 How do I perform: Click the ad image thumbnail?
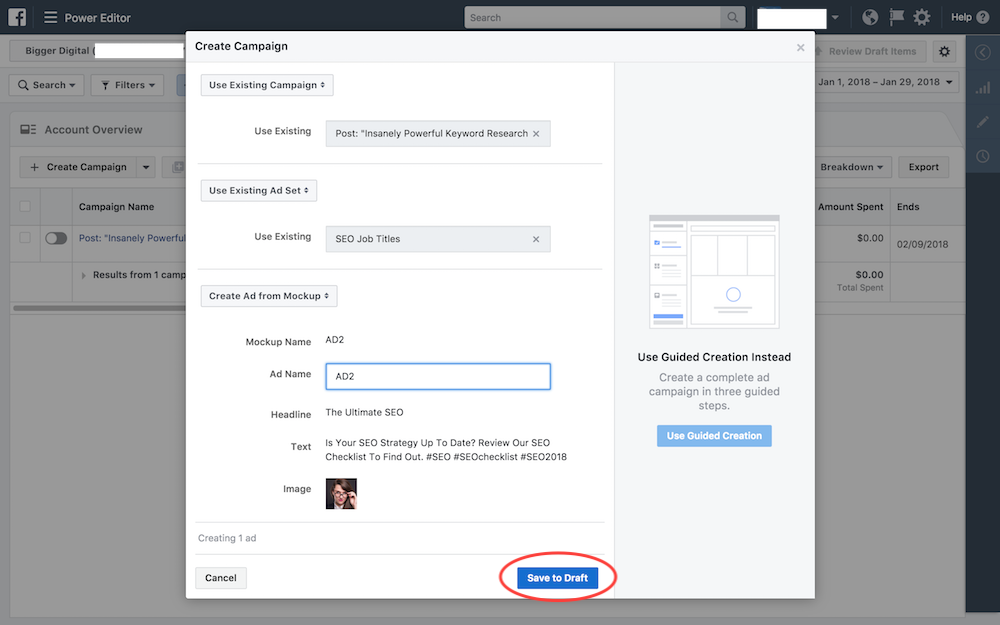[x=341, y=494]
